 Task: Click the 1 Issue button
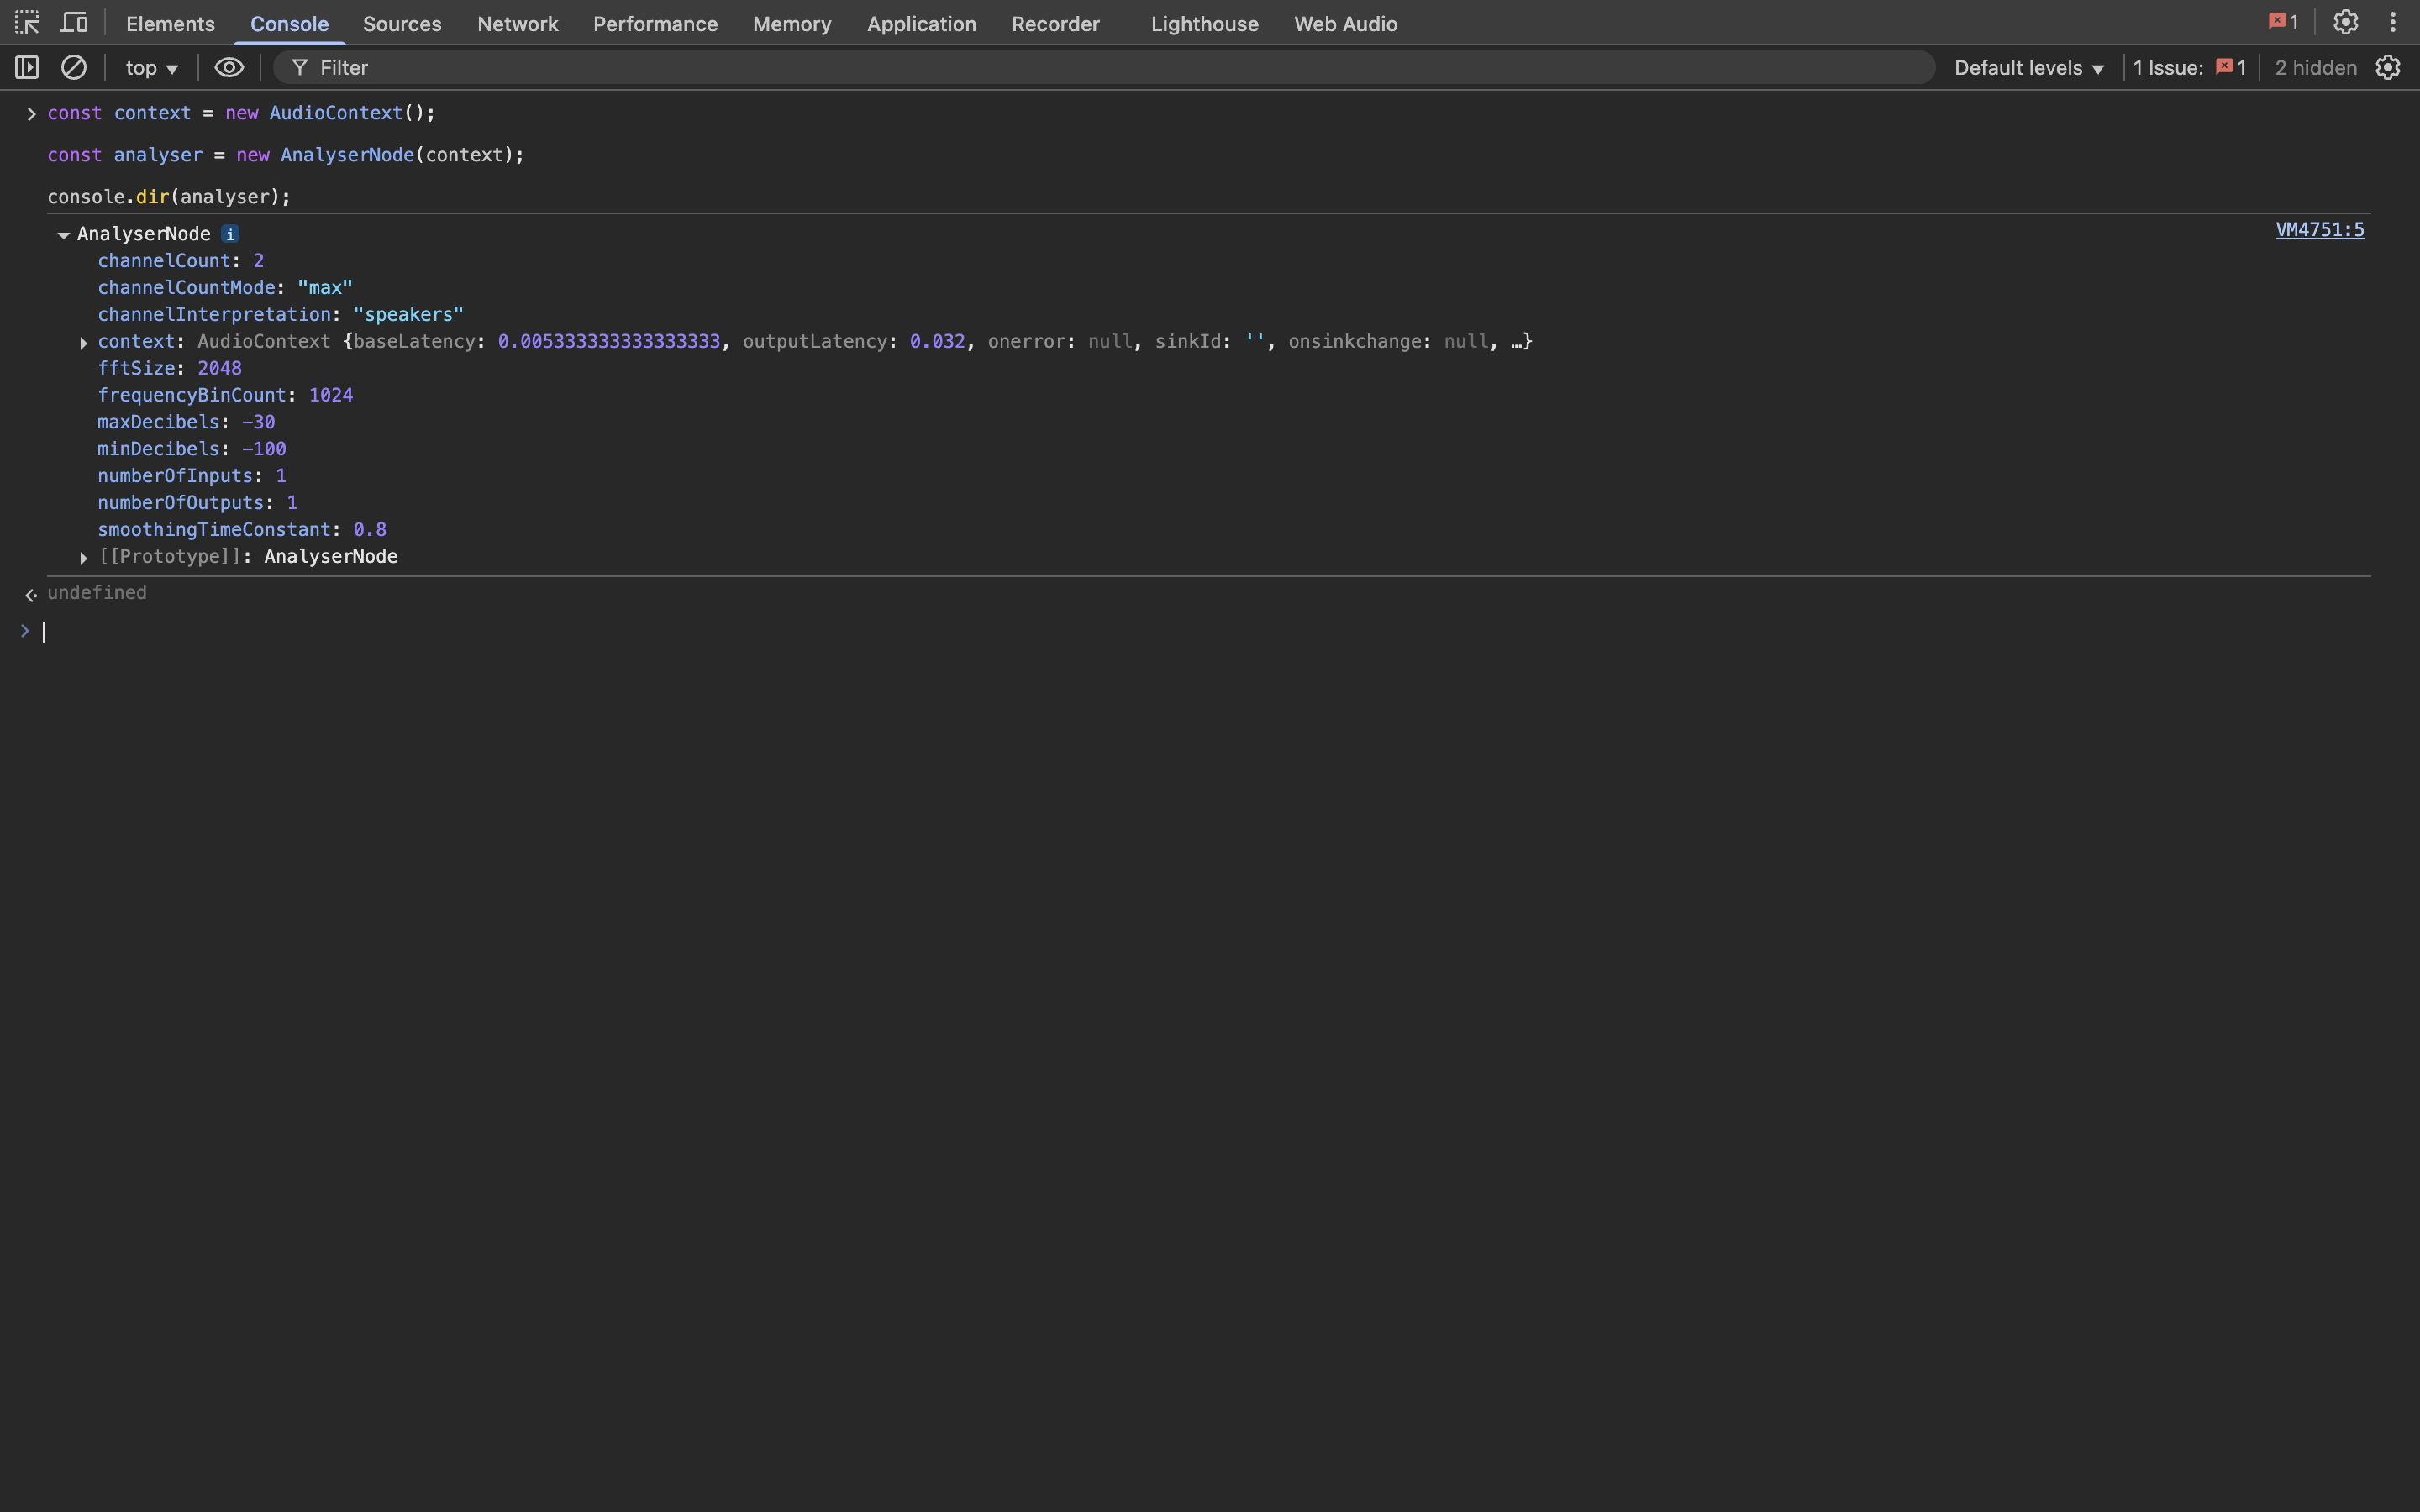(x=2189, y=67)
